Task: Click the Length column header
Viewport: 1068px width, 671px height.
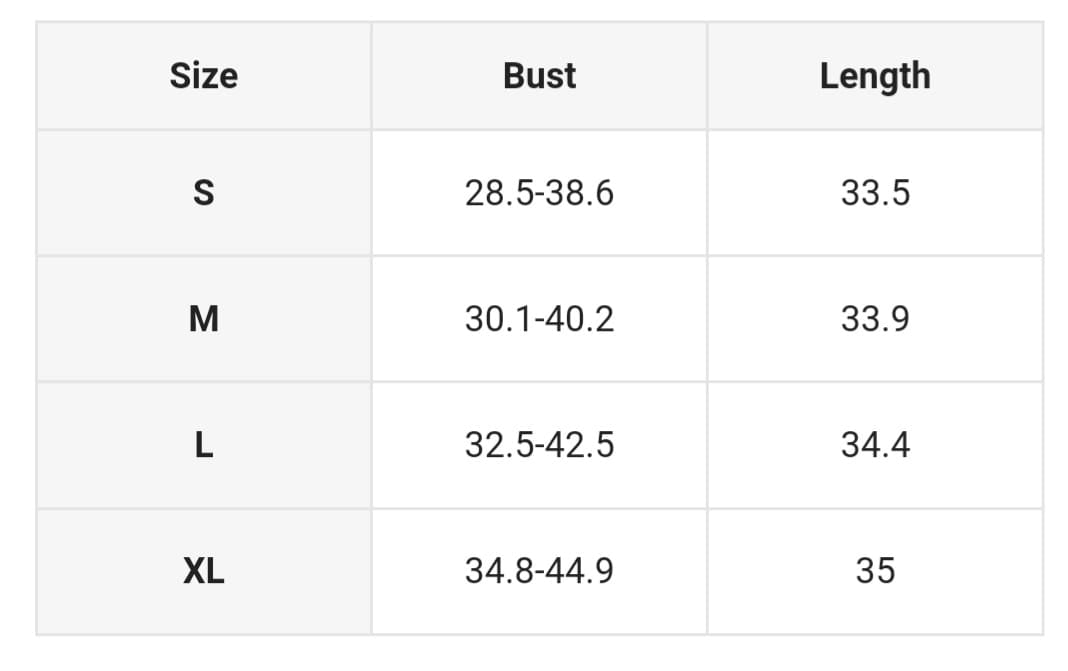Action: pyautogui.click(x=875, y=76)
